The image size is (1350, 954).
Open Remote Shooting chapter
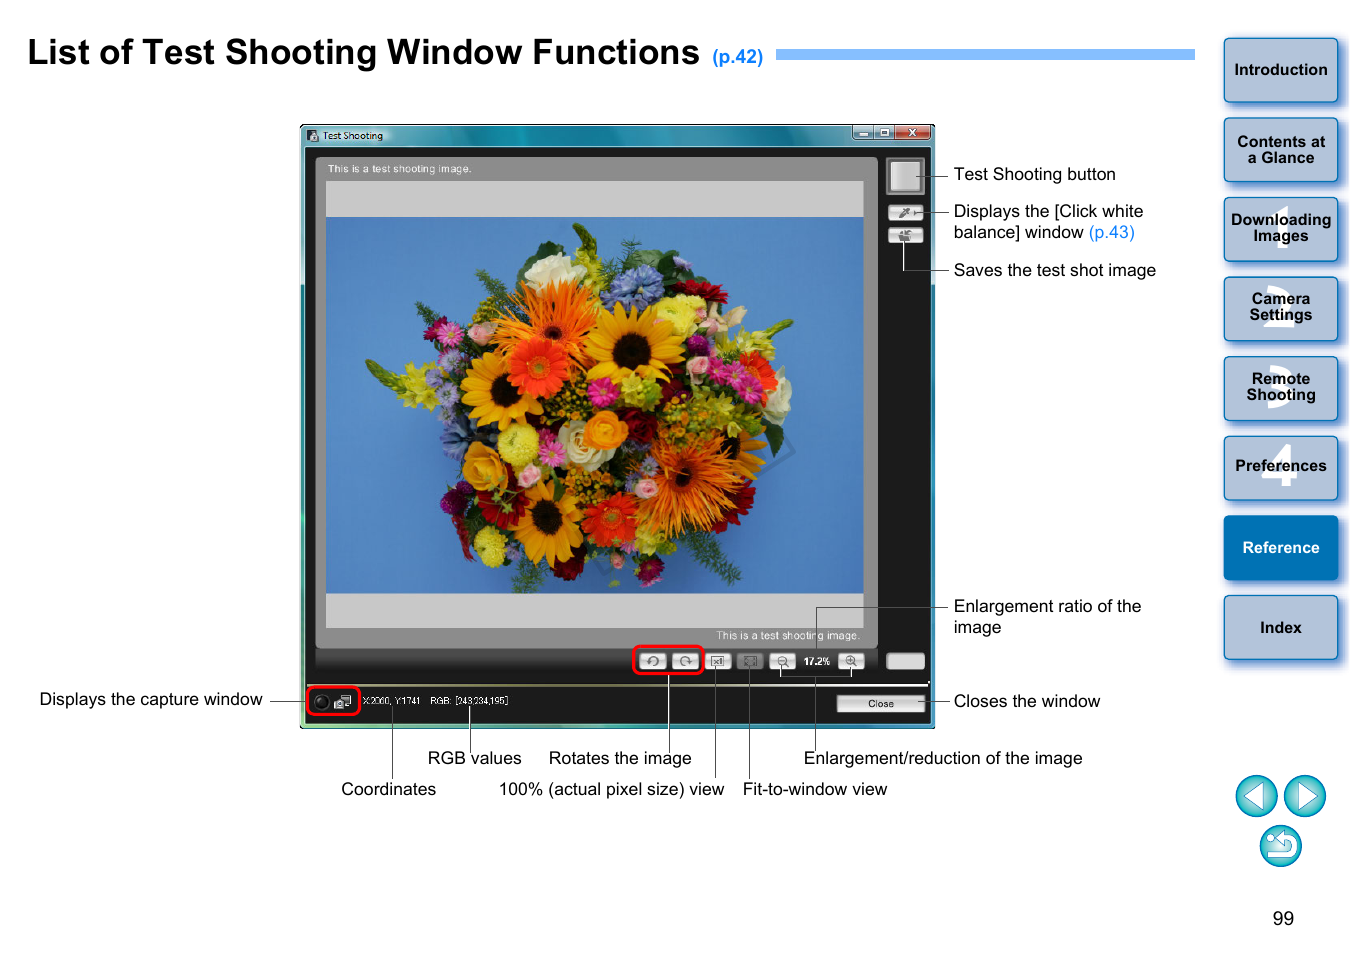tap(1281, 388)
